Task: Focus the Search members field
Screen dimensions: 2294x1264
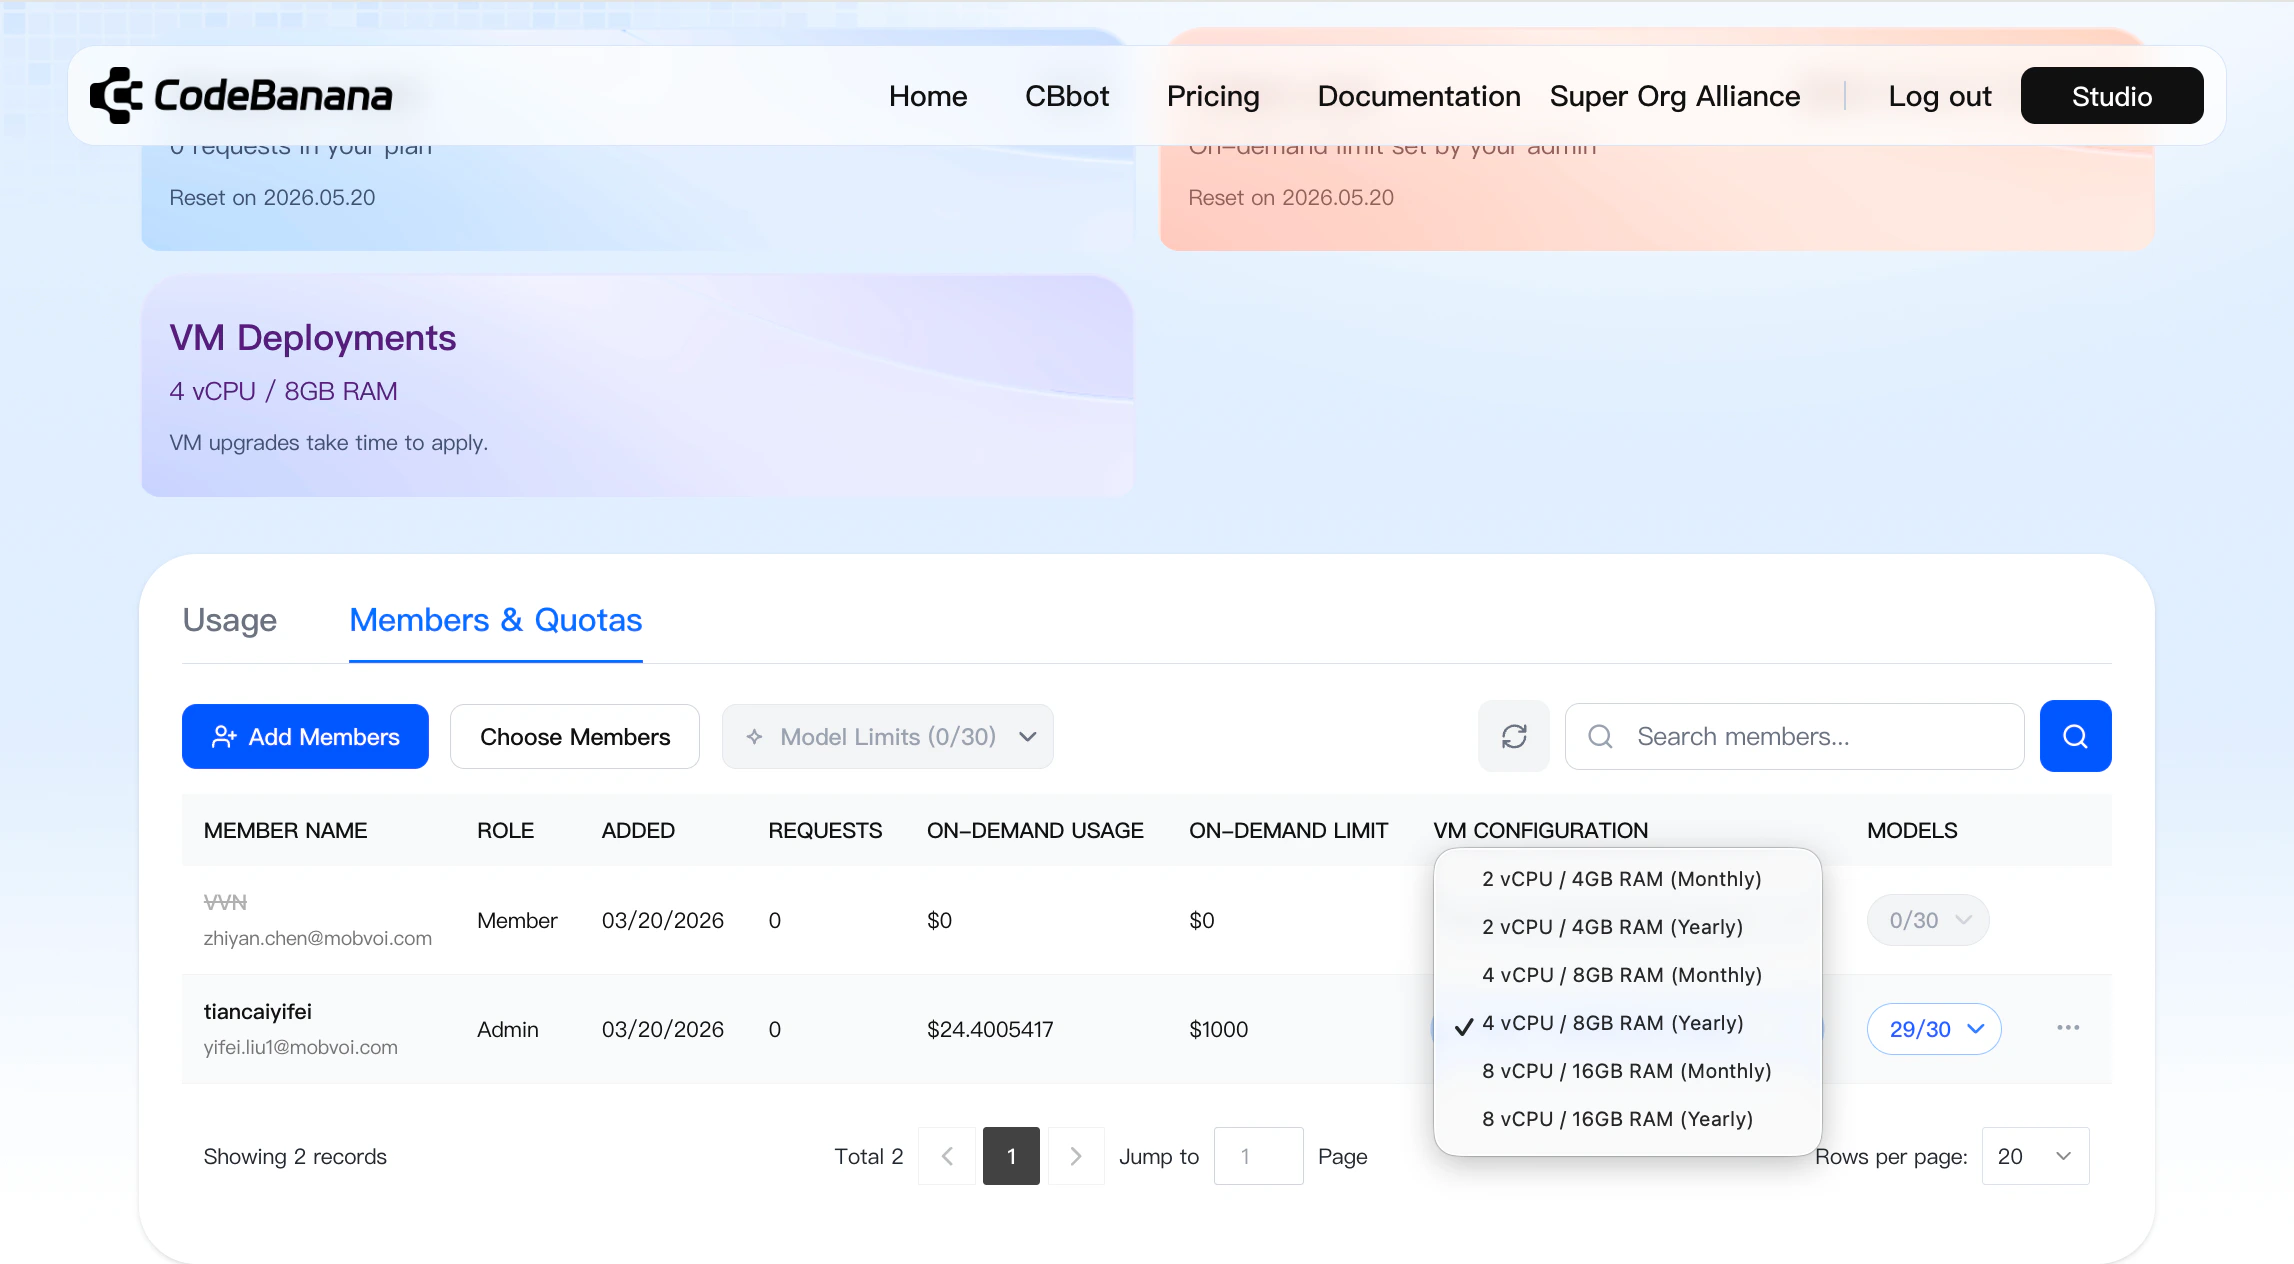Action: tap(1794, 736)
